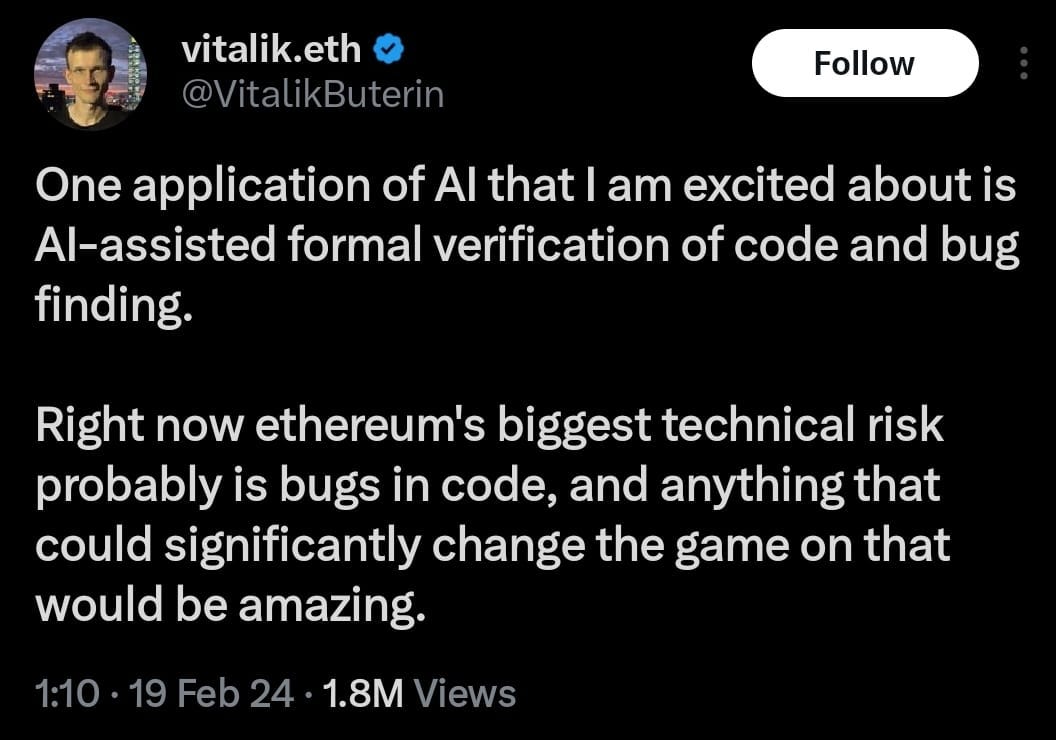The height and width of the screenshot is (740, 1056).
Task: Click the "probably is bugs in code" line
Action: point(487,485)
